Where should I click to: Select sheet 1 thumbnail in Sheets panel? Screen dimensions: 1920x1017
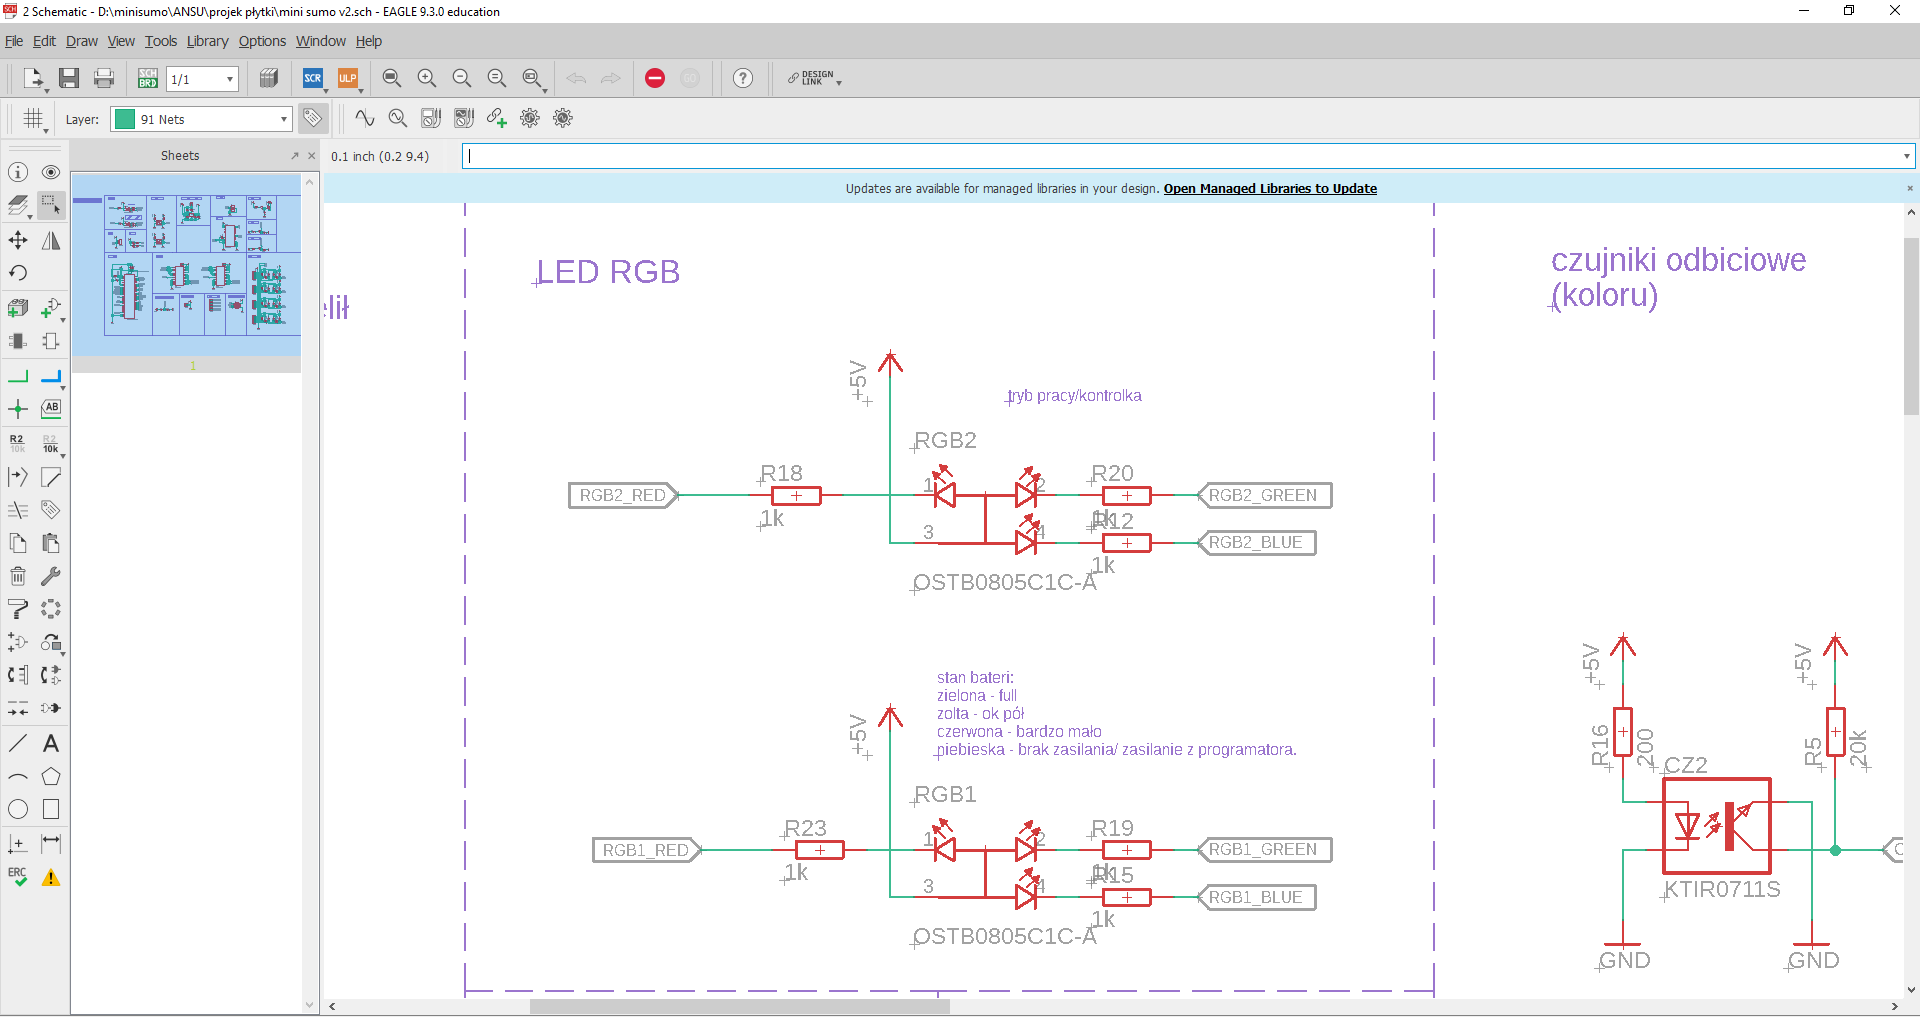(x=187, y=265)
